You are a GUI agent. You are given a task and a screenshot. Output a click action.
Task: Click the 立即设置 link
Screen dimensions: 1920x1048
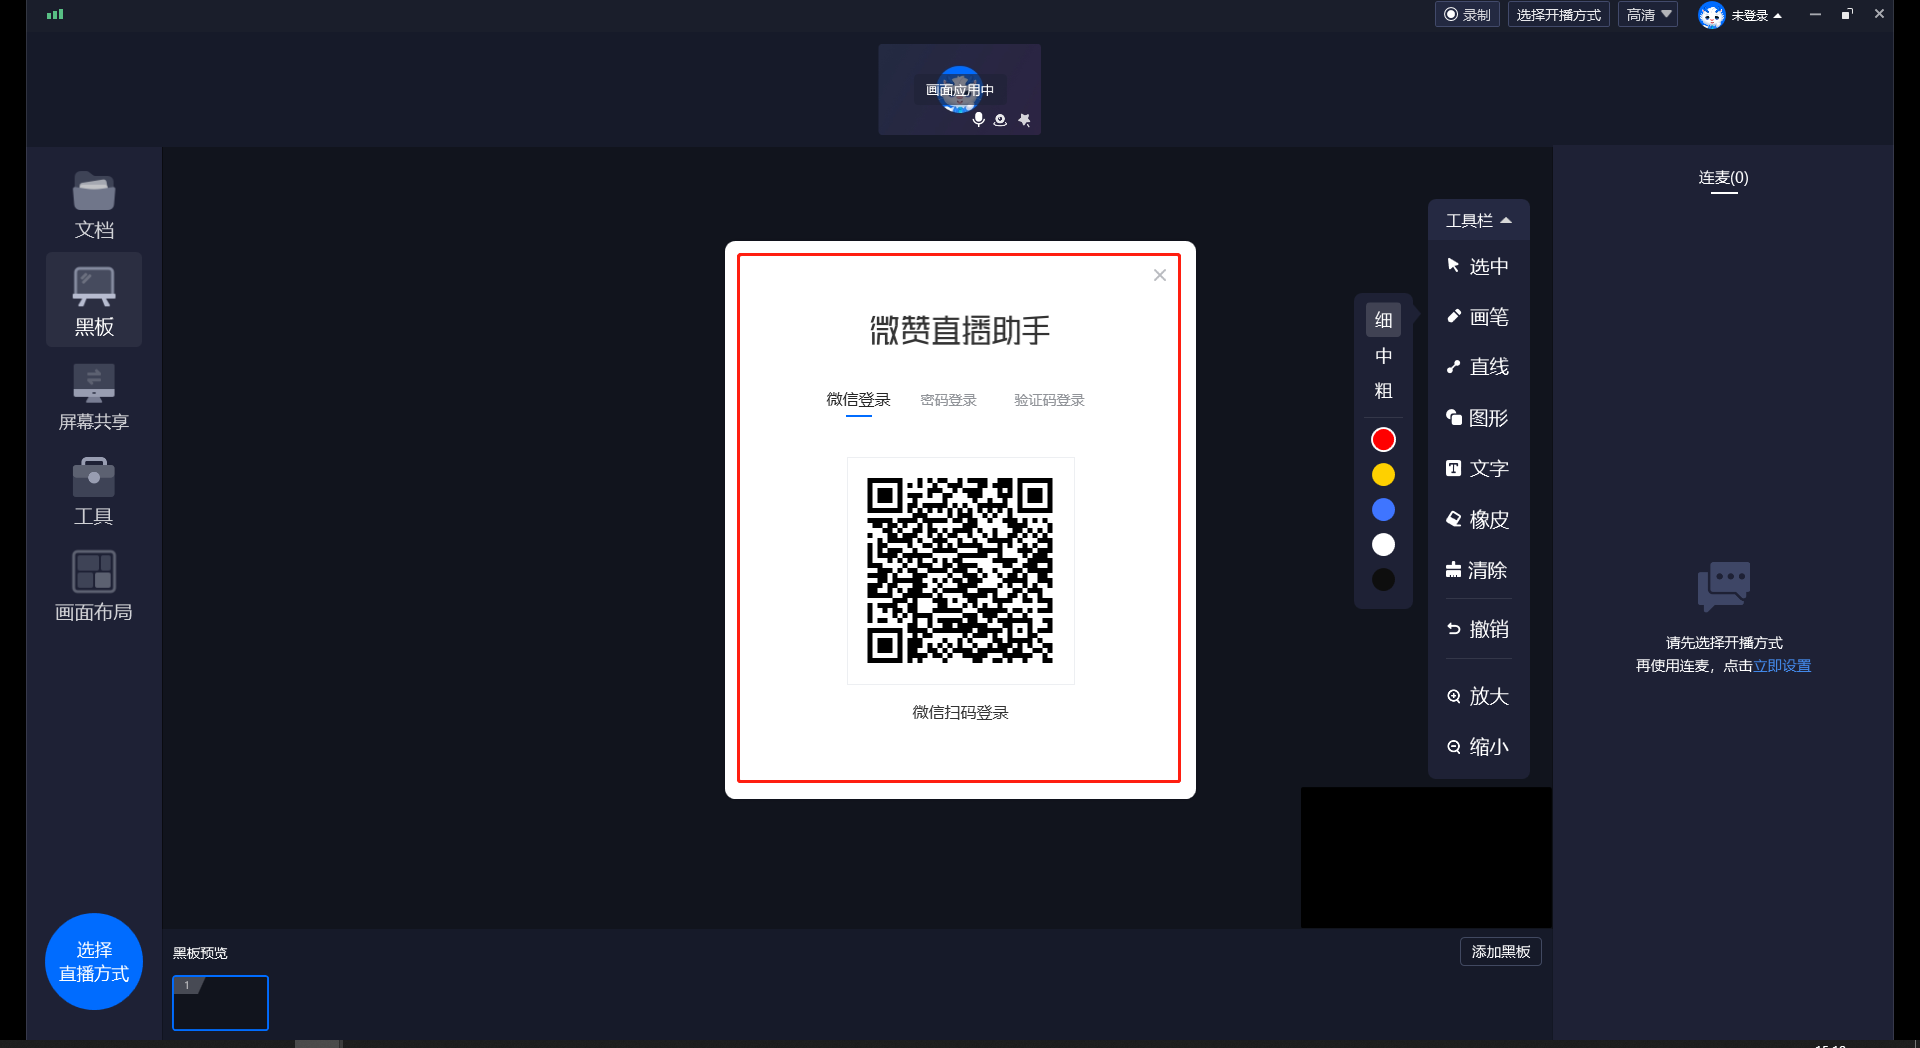pos(1782,666)
